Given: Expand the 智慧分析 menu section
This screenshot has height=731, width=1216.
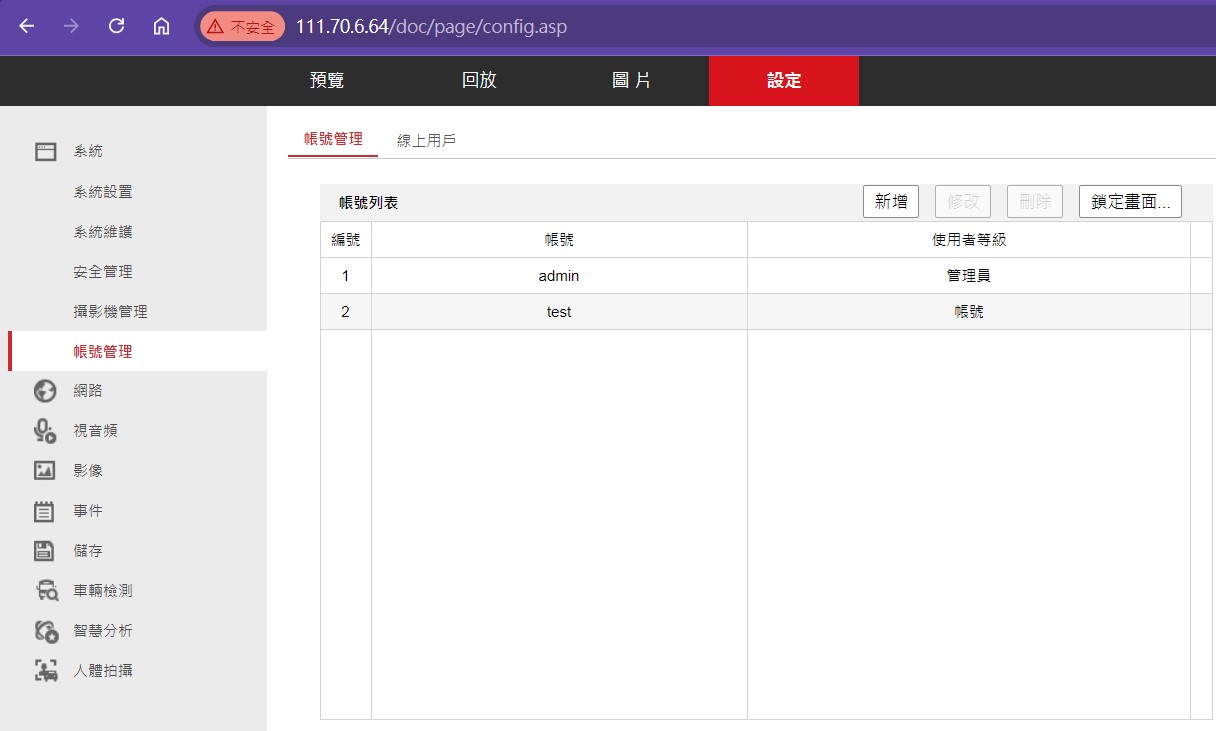Looking at the screenshot, I should pos(103,631).
